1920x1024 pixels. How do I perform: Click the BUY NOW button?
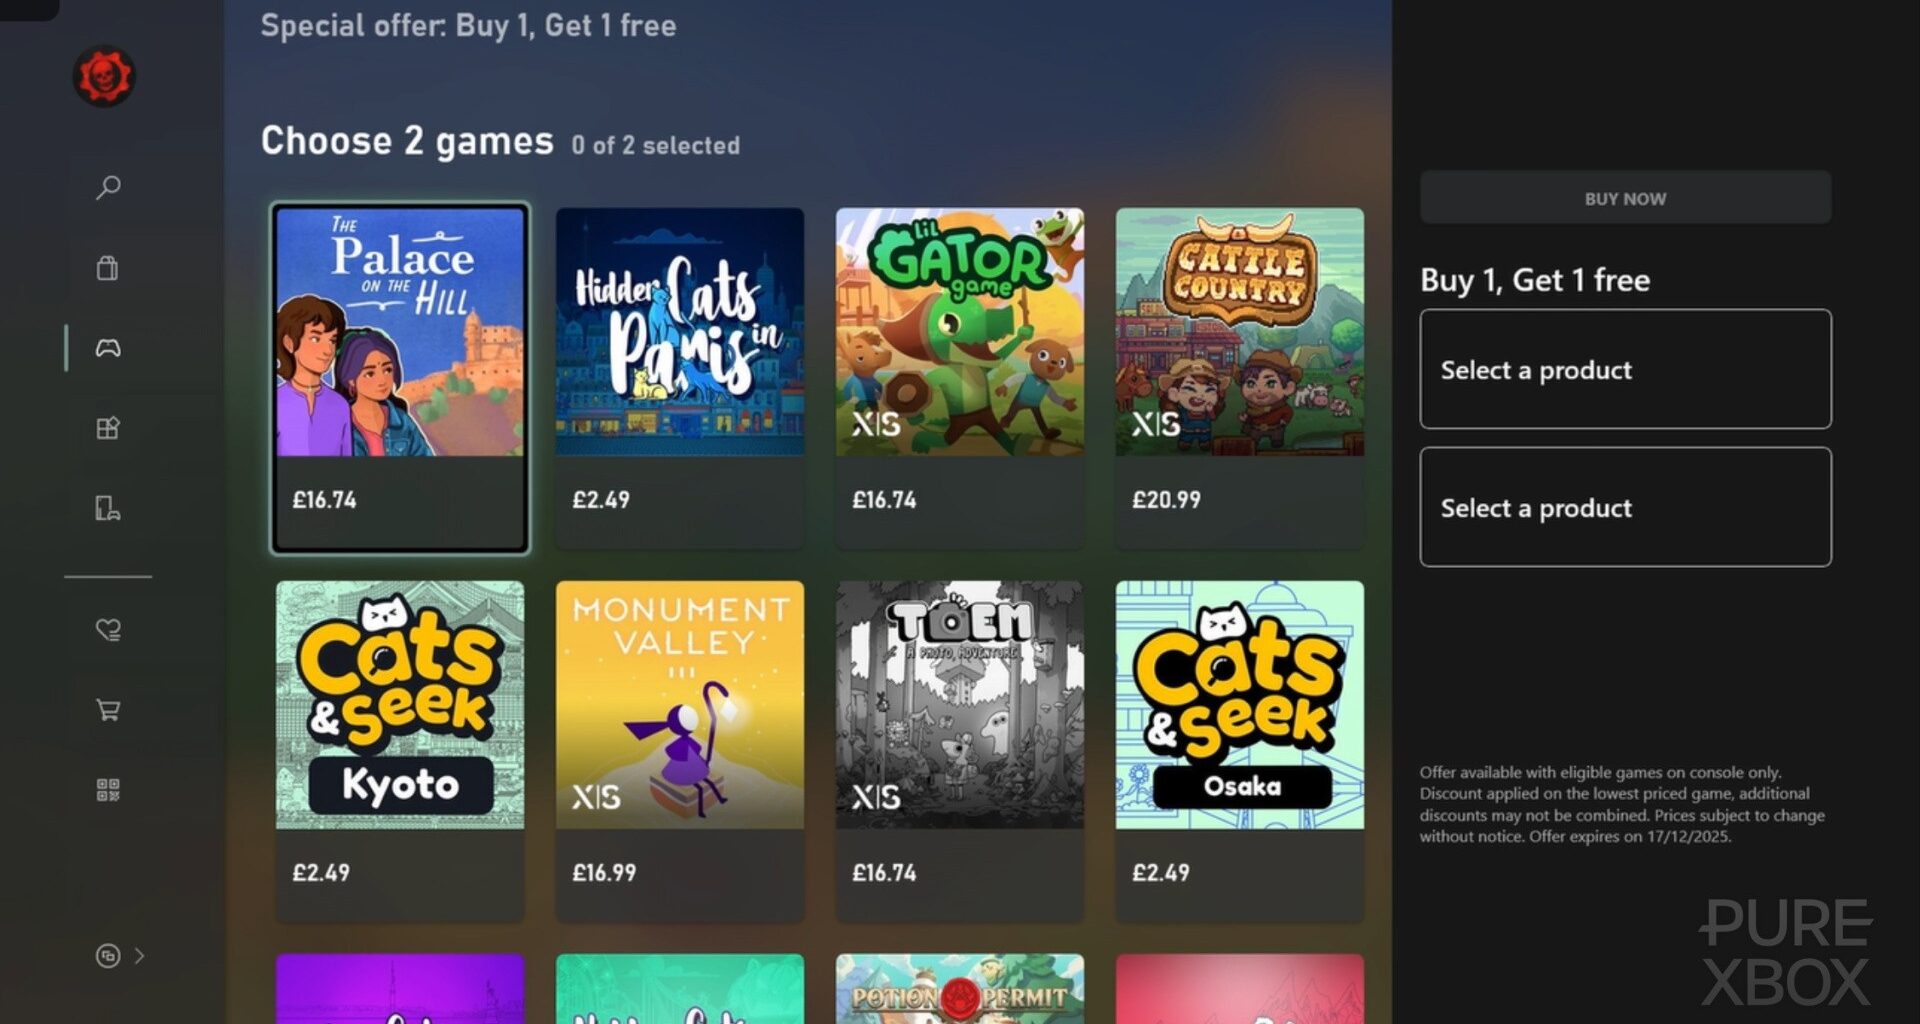(x=1625, y=198)
